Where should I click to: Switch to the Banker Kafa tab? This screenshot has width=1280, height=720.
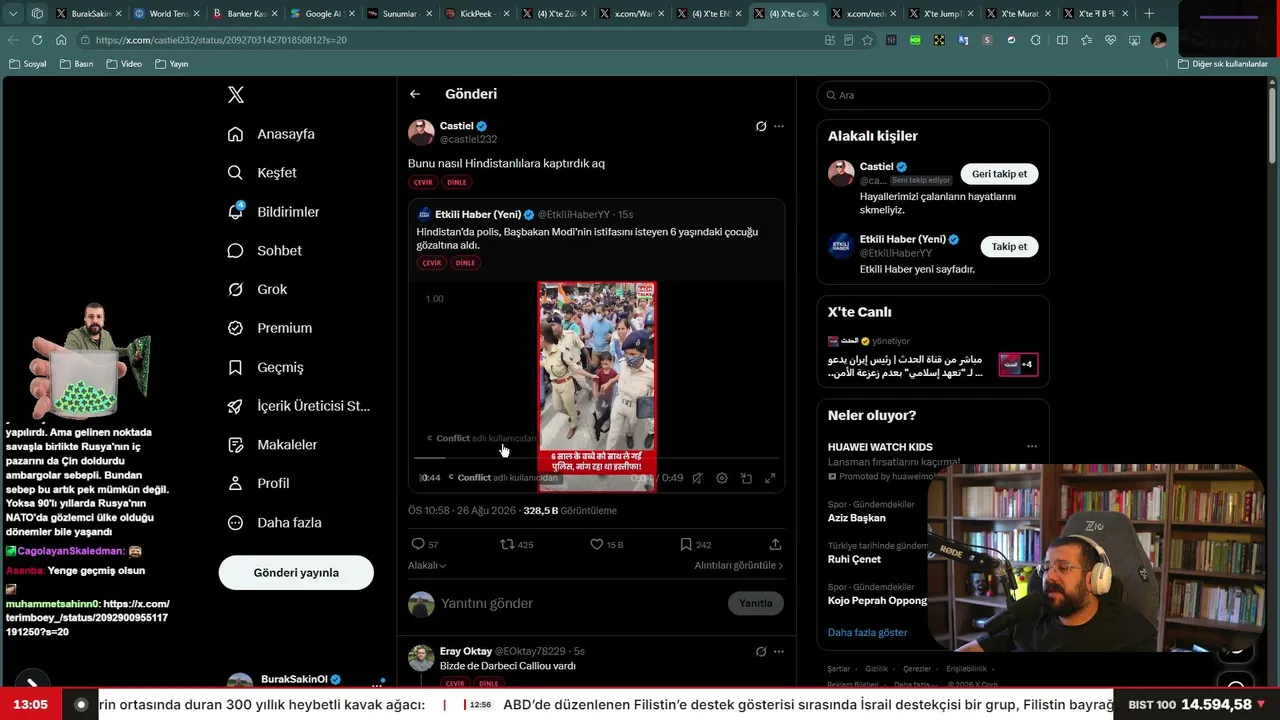(244, 14)
